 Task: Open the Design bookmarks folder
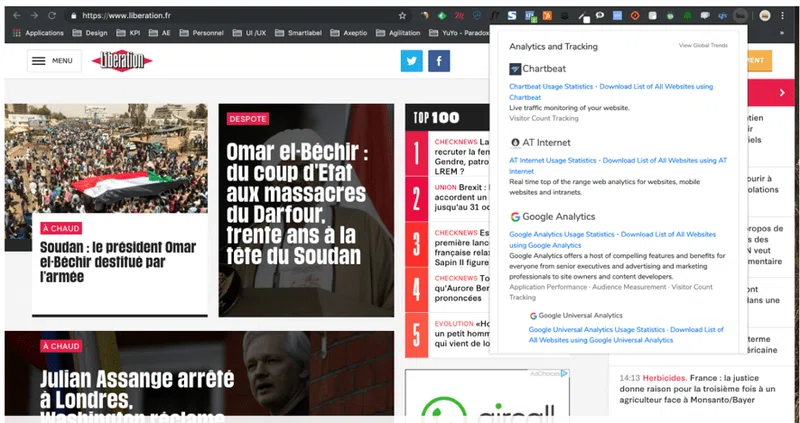click(x=90, y=33)
